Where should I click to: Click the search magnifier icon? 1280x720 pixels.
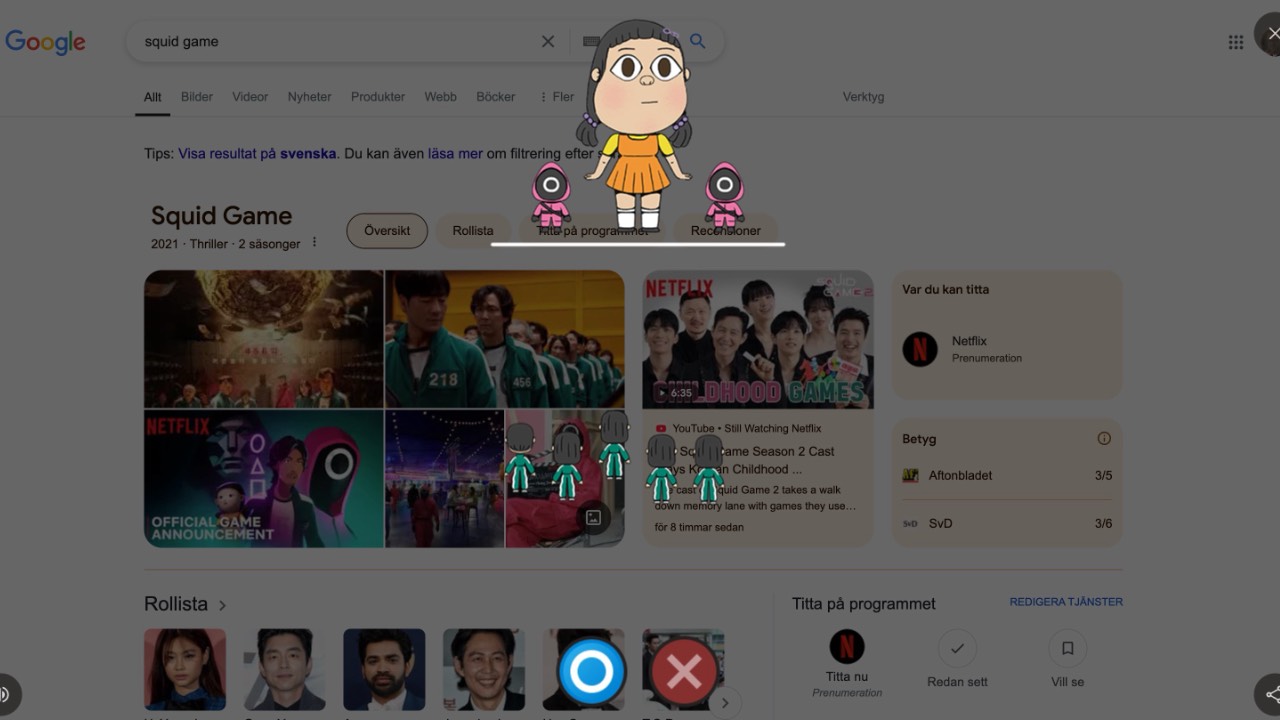[697, 41]
